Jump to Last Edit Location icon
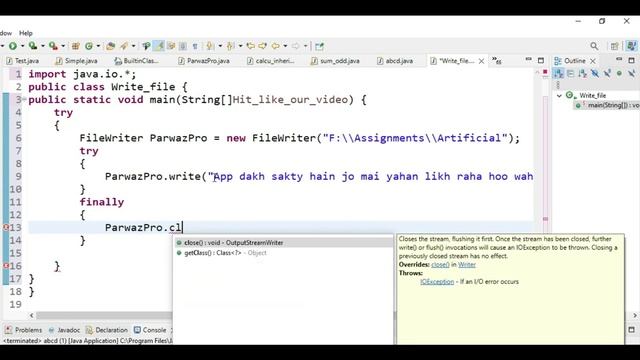The width and height of the screenshot is (640, 360). (x=251, y=46)
